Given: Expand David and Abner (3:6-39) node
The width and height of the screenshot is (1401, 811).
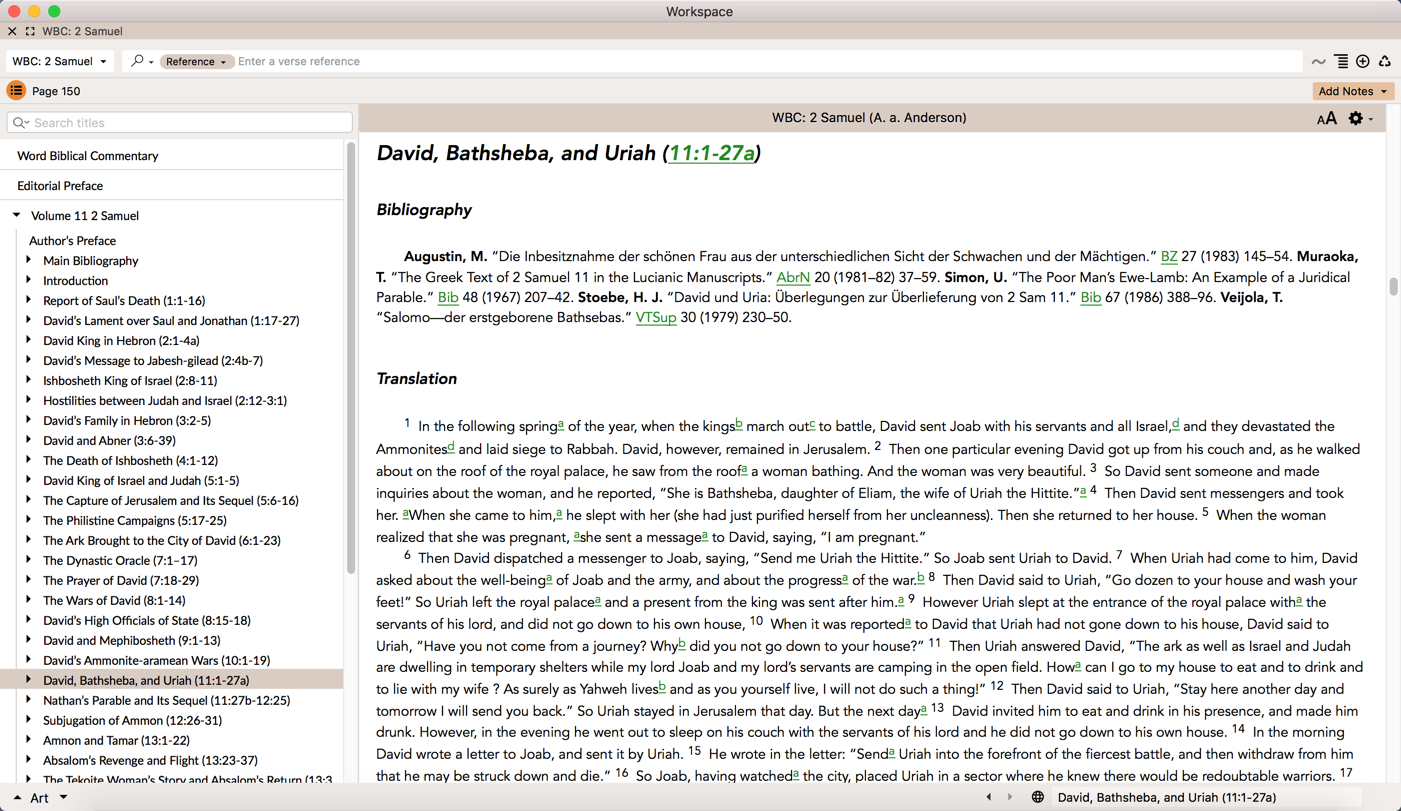Looking at the screenshot, I should coord(29,440).
